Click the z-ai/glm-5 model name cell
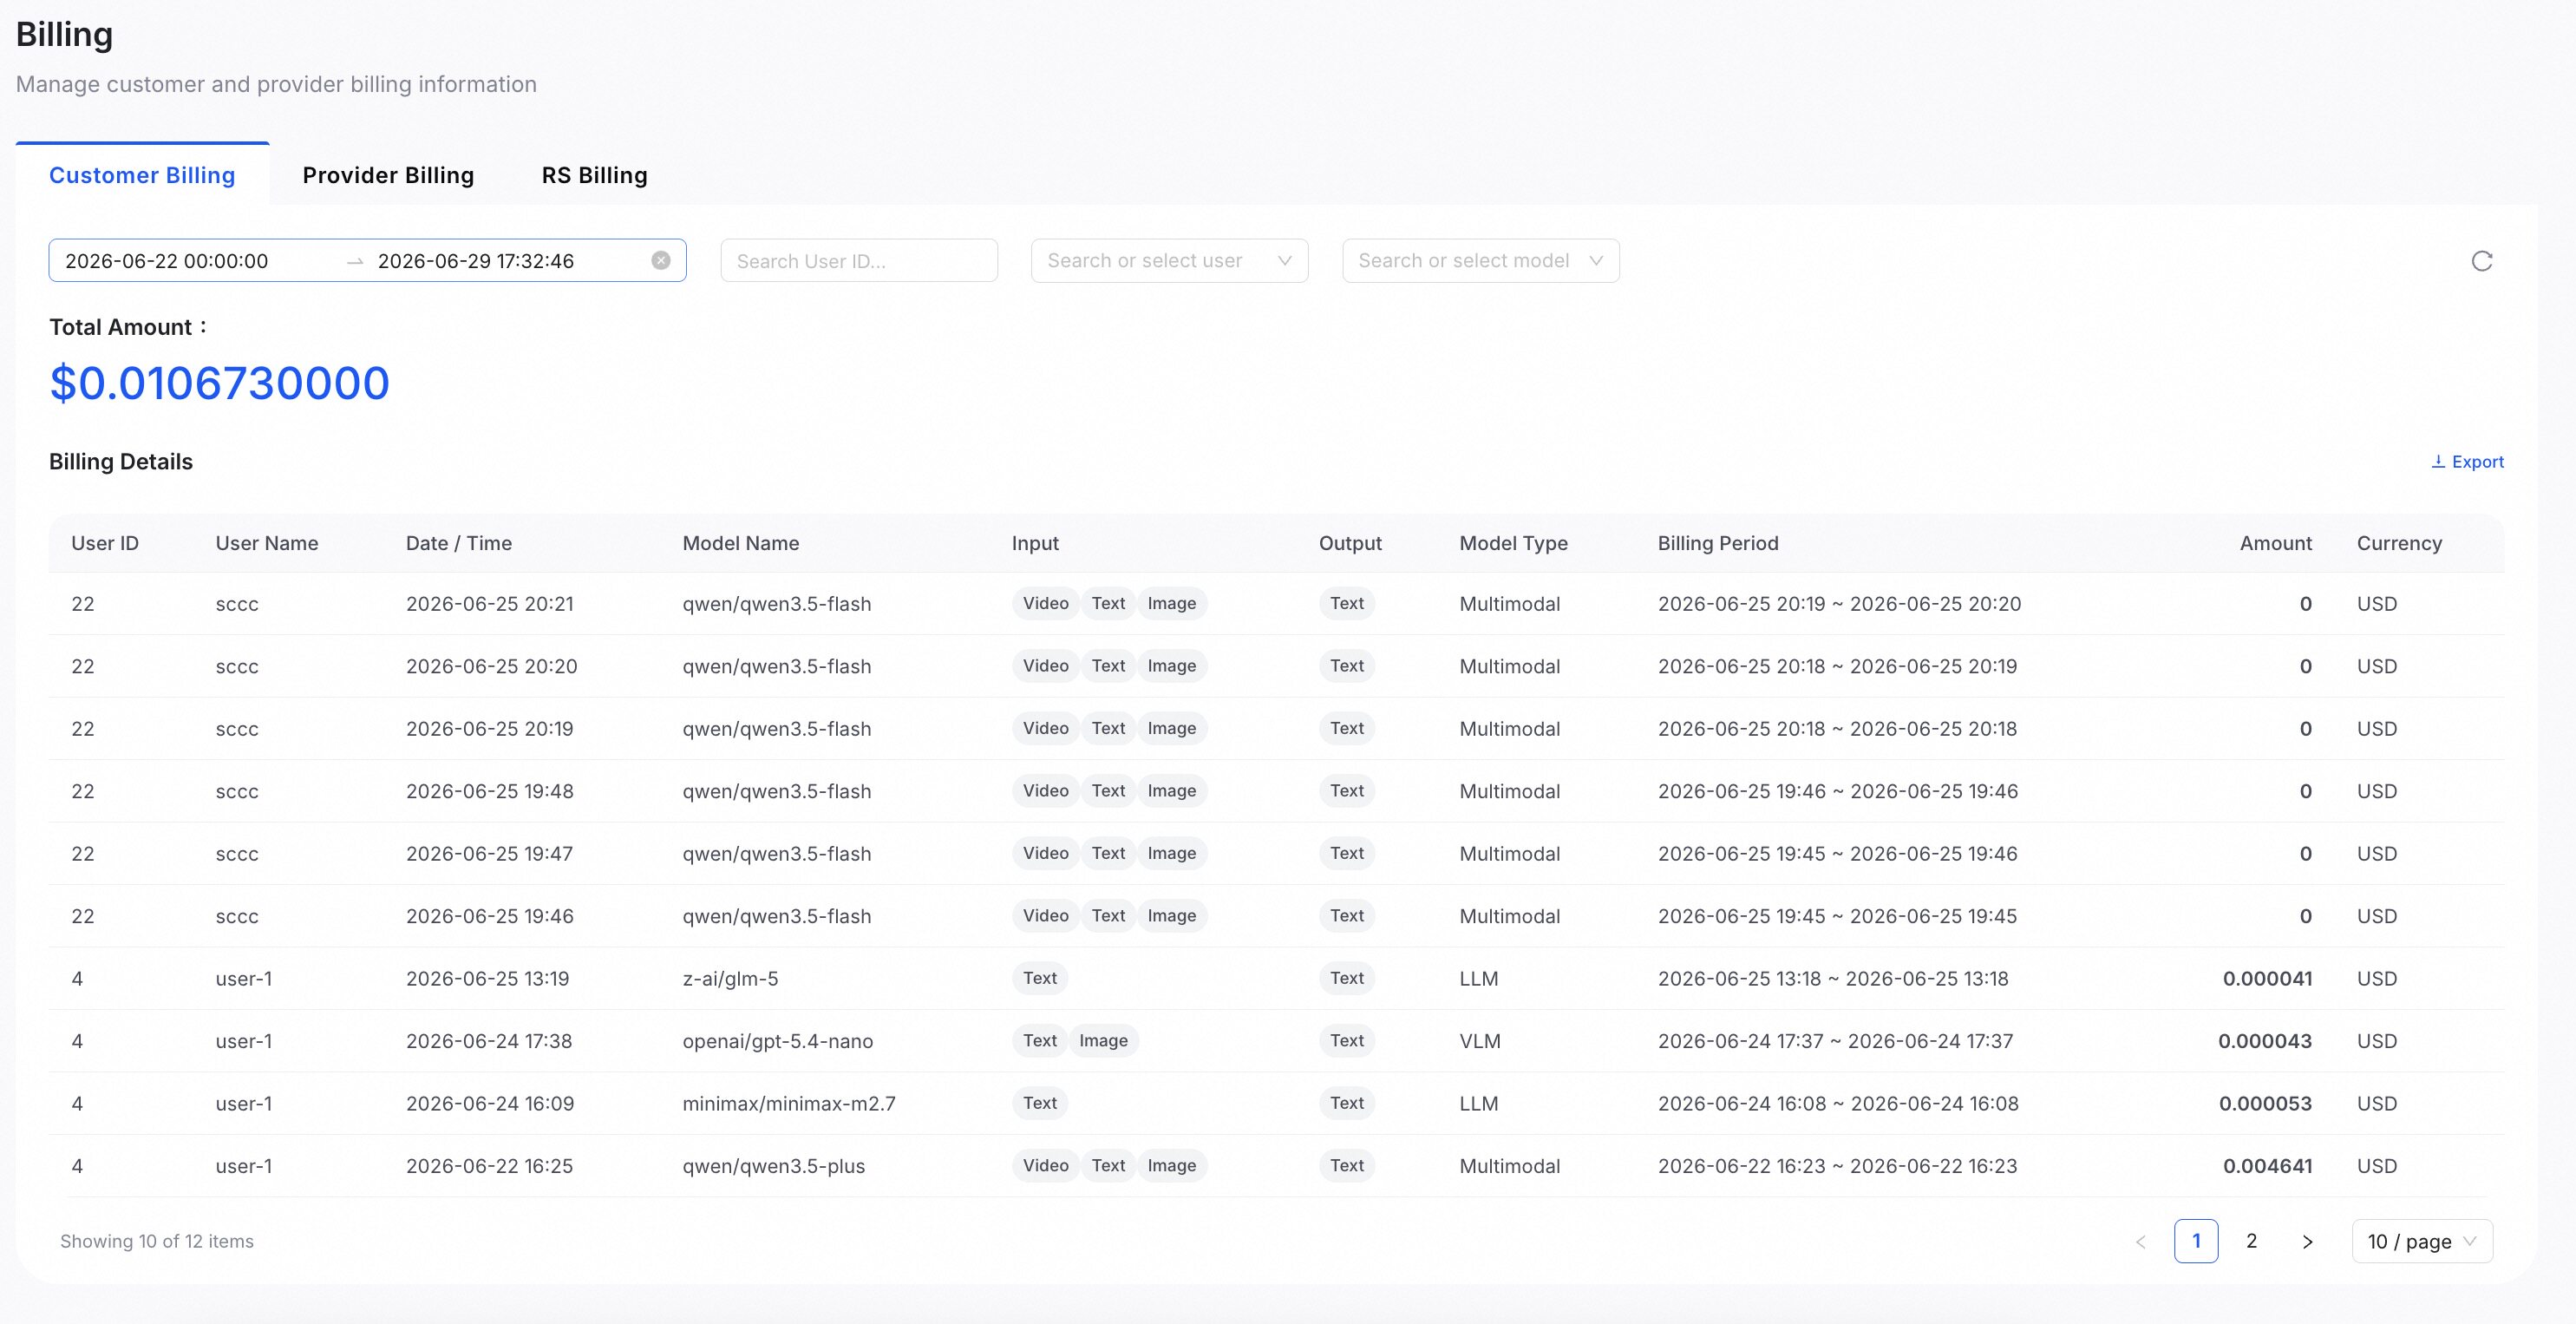 click(730, 978)
